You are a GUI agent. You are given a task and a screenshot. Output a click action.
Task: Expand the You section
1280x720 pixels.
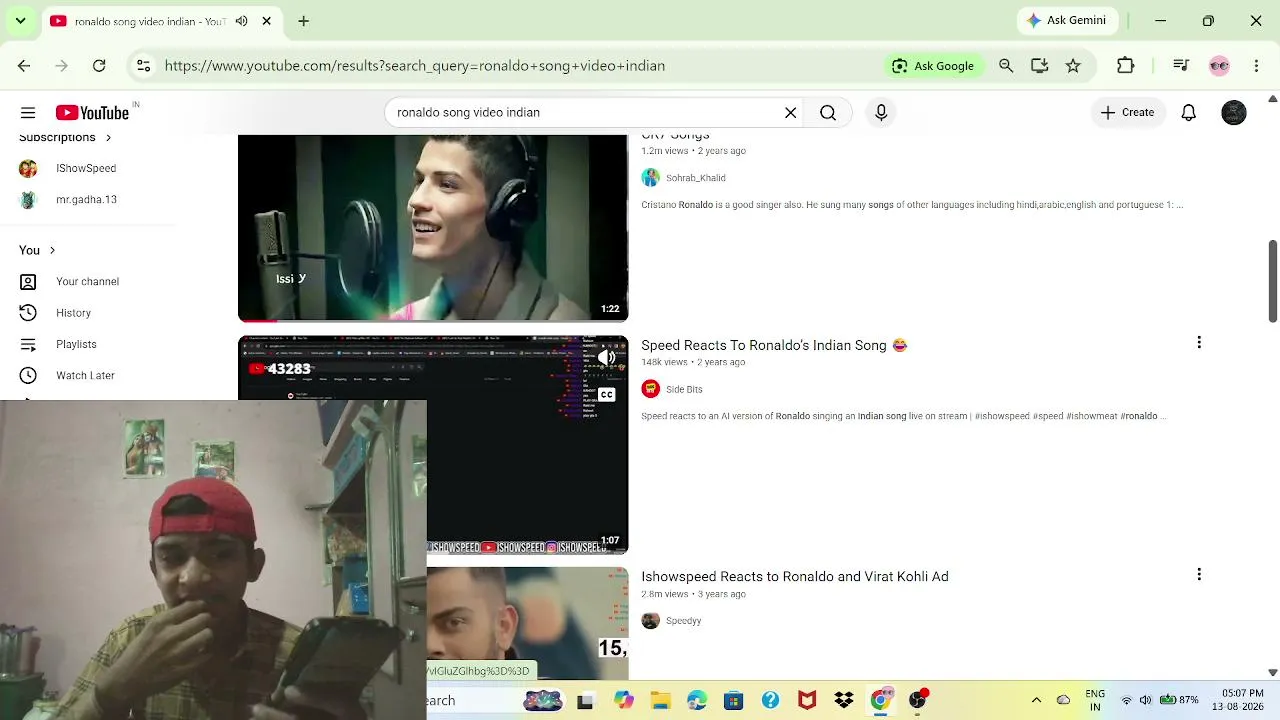click(38, 250)
